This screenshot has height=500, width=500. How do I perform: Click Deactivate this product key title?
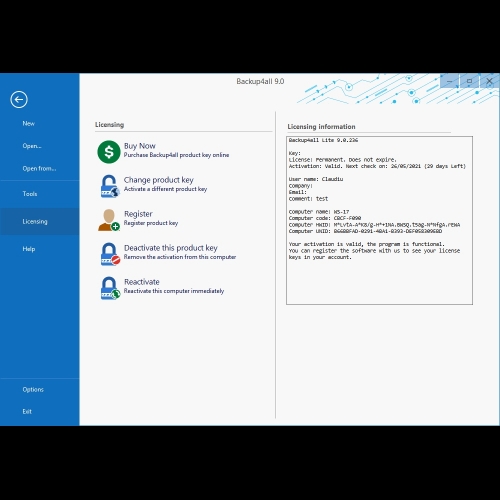tap(171, 248)
